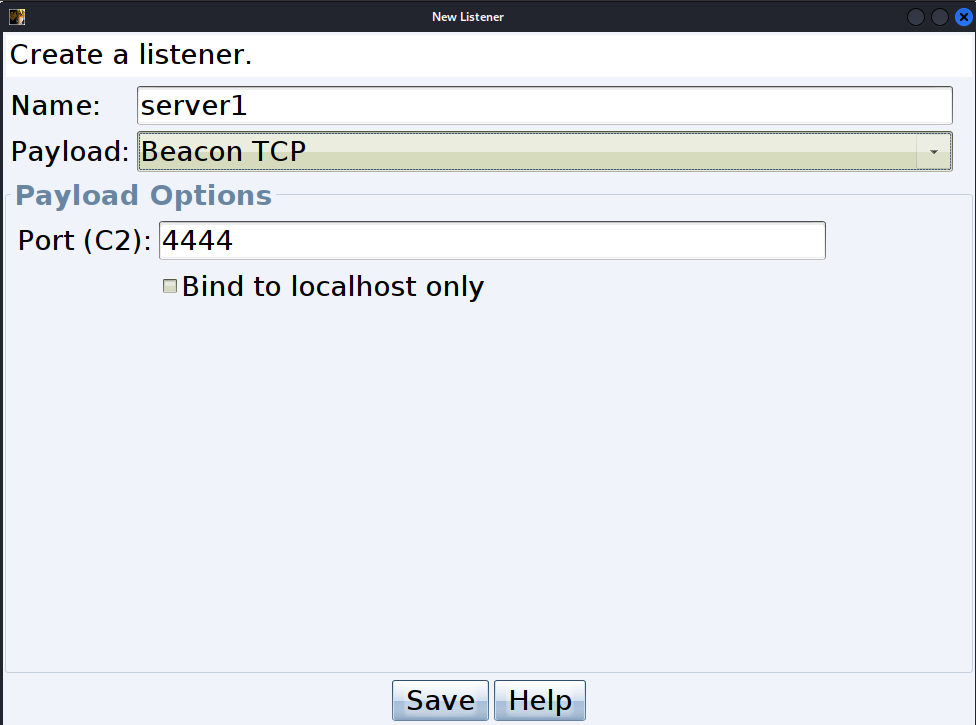976x725 pixels.
Task: Click the Name field containing server1
Action: pyautogui.click(x=545, y=106)
